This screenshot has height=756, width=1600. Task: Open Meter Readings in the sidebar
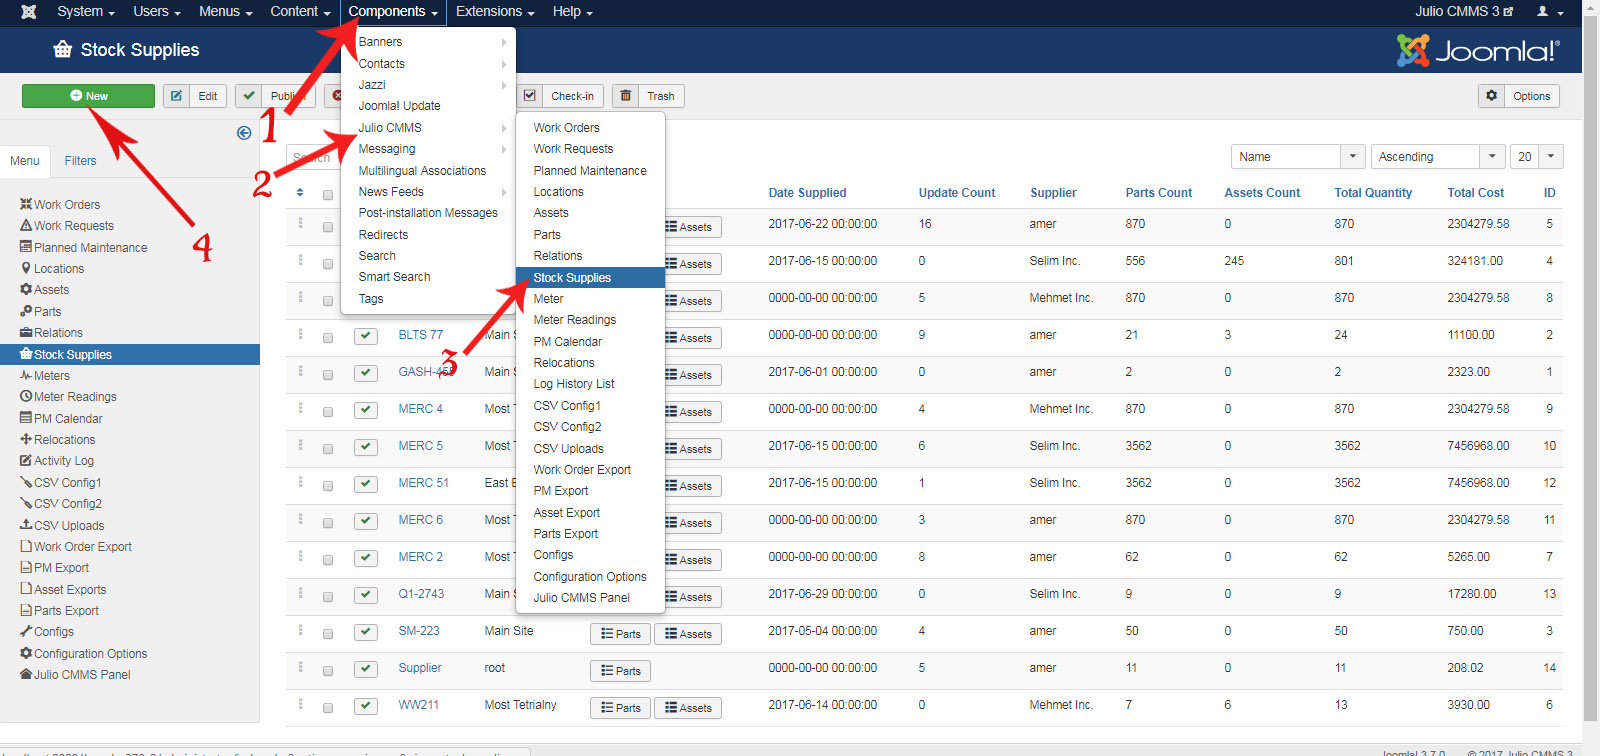(68, 397)
